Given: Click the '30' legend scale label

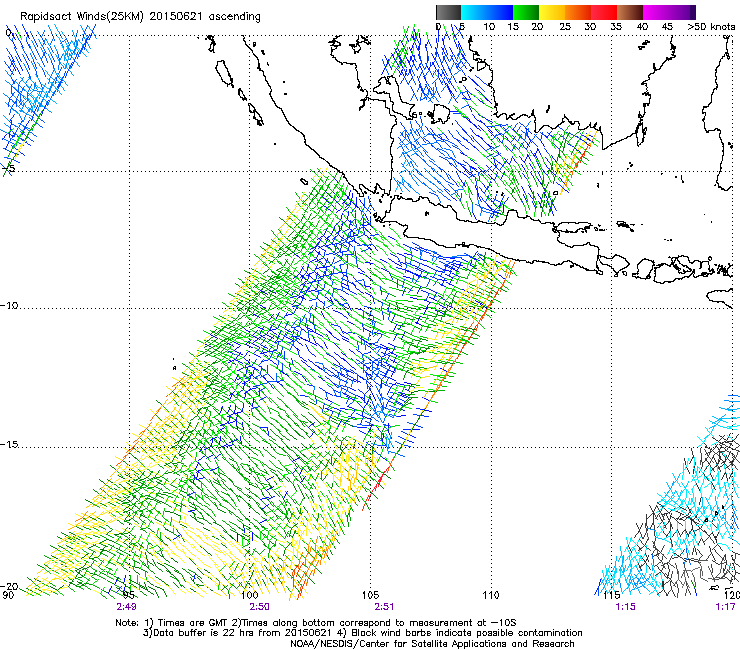Looking at the screenshot, I should click(590, 27).
